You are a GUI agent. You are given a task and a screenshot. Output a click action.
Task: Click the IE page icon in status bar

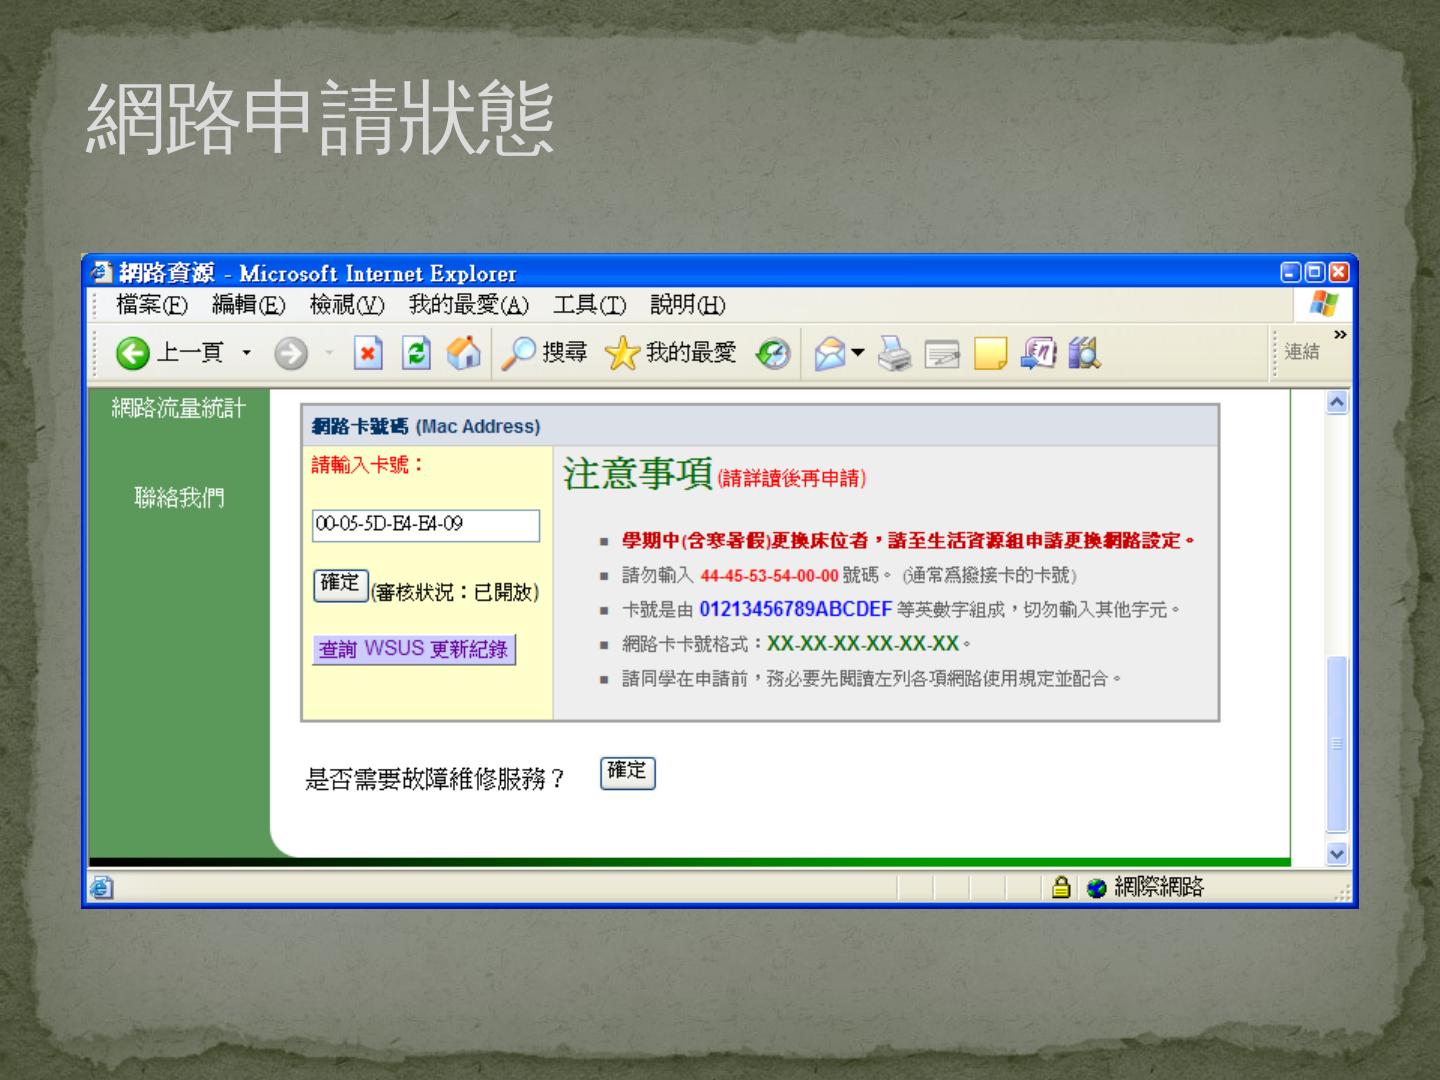tap(101, 887)
